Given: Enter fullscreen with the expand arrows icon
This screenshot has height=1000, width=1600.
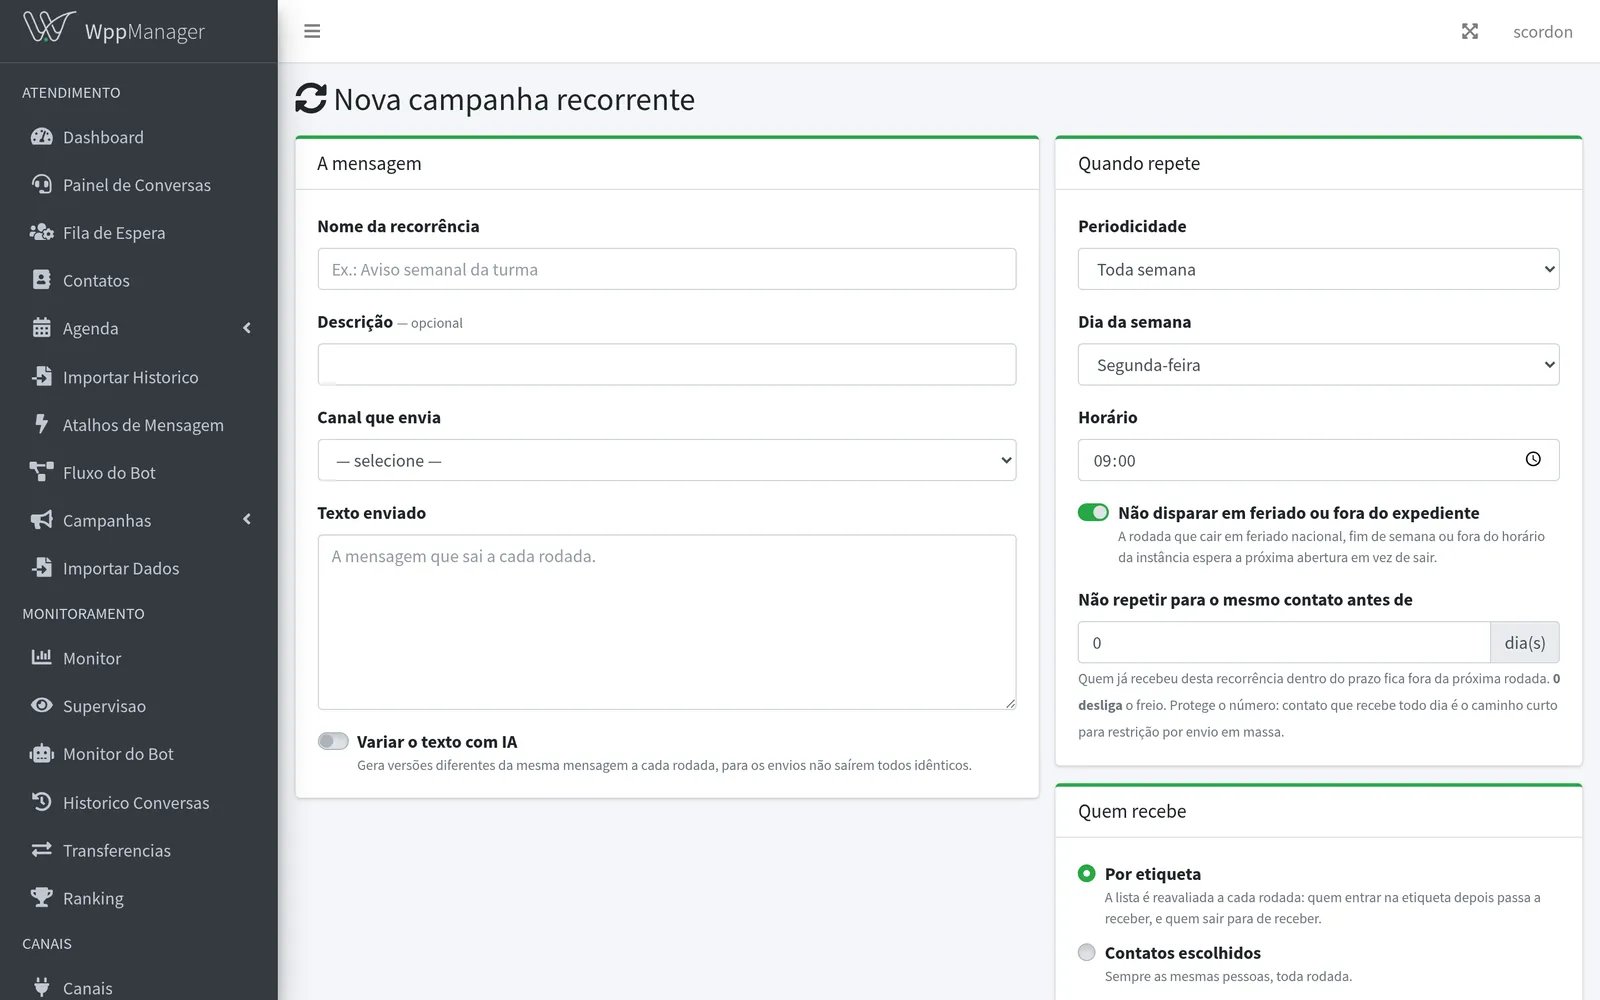Looking at the screenshot, I should click(x=1470, y=31).
